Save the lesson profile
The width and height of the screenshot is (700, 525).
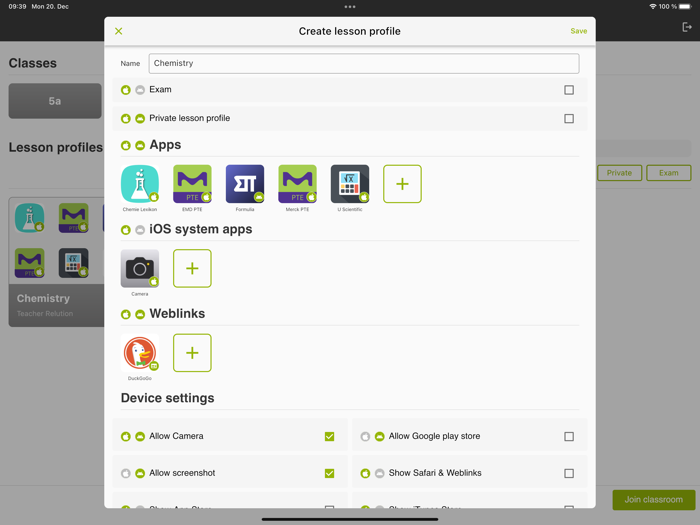579,31
